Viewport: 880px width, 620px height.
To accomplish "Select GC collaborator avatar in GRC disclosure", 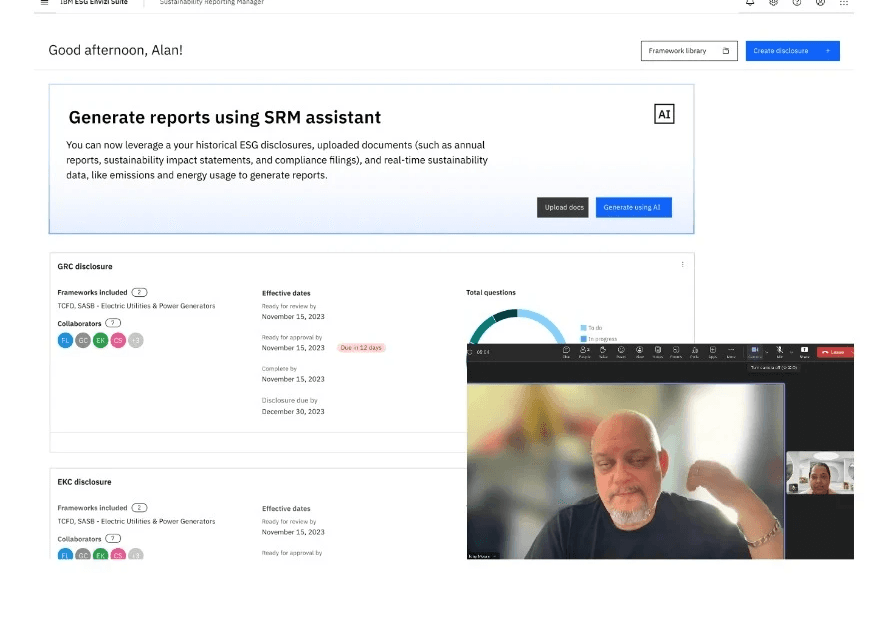I will (83, 340).
